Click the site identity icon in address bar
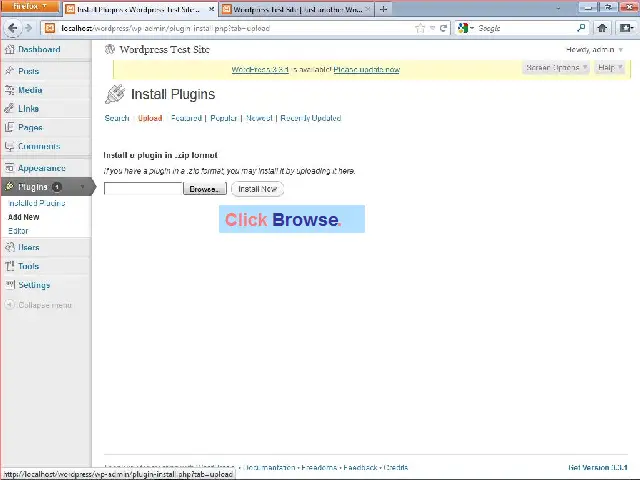Screen dimensions: 640x480 [50, 28]
